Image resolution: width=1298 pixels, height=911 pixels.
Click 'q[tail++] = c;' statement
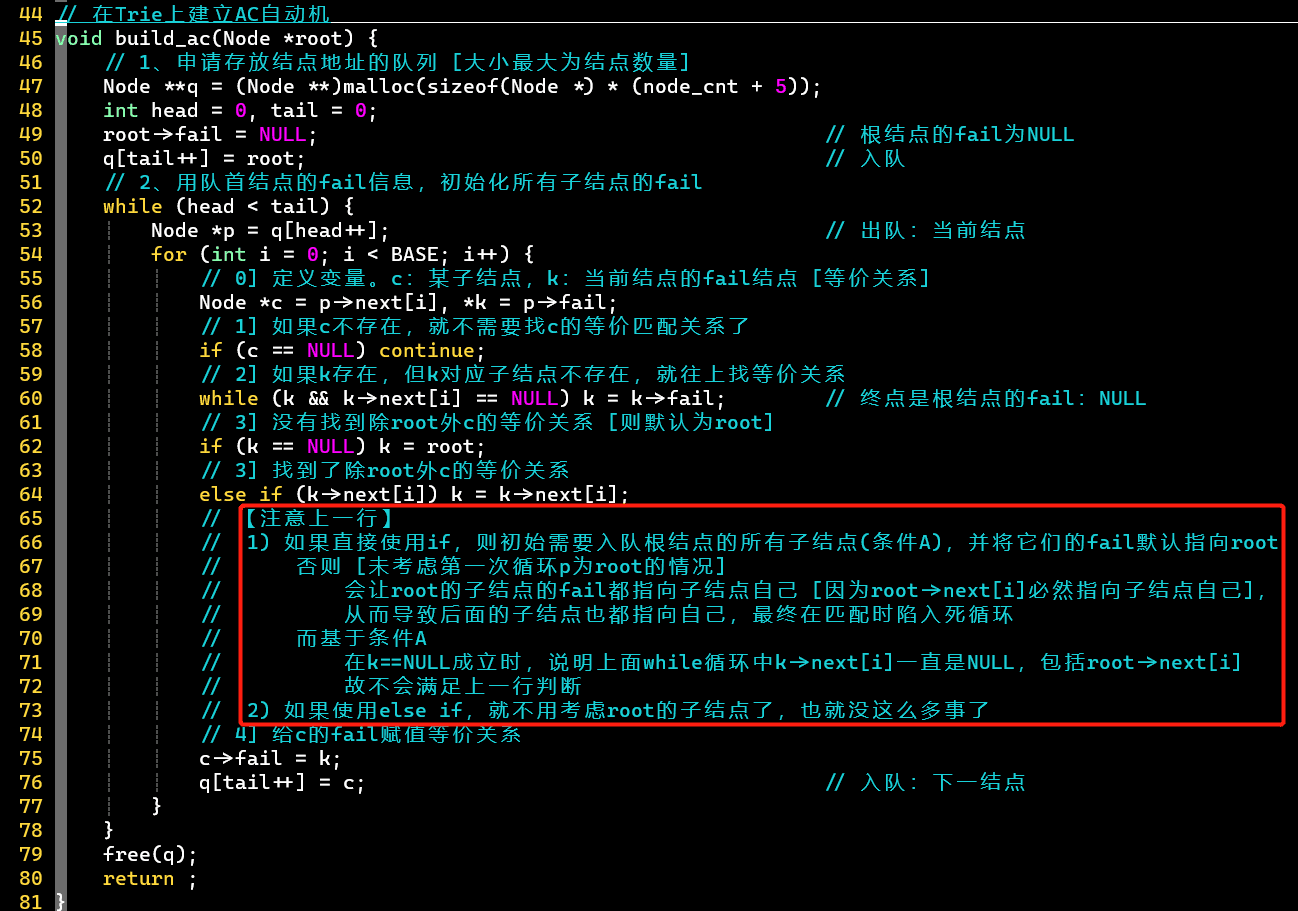click(282, 782)
